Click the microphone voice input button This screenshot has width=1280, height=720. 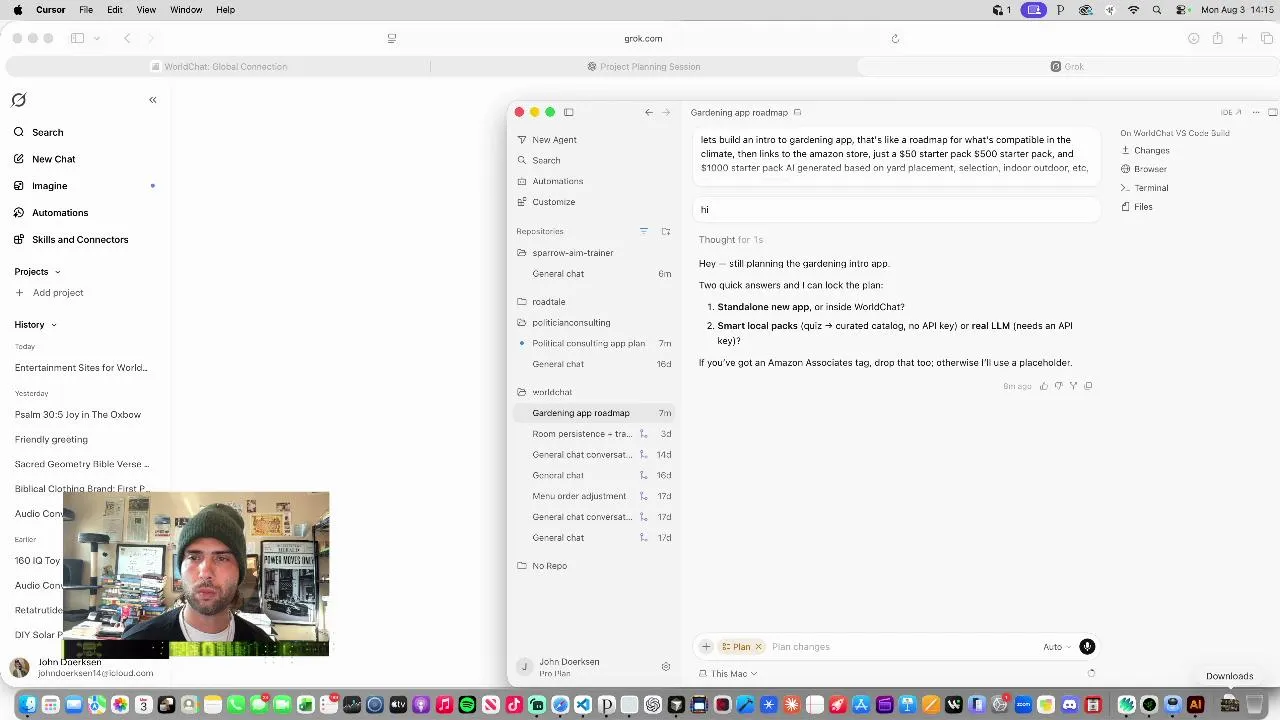point(1087,647)
